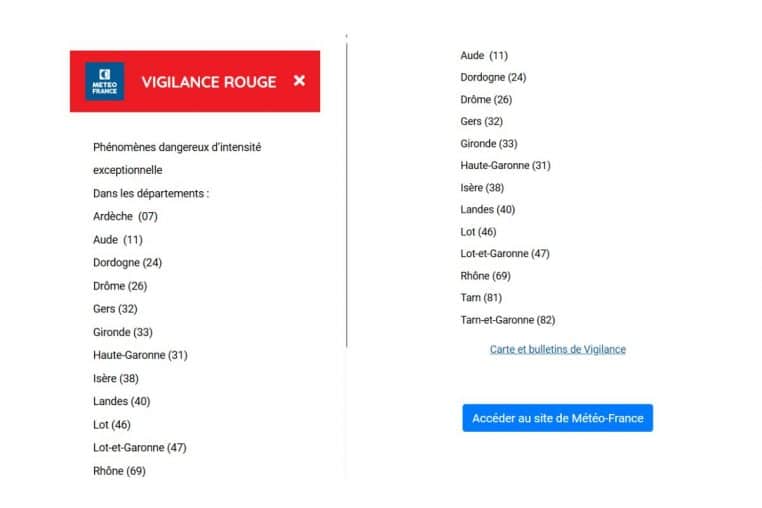Click Gers (32) in the right list
This screenshot has width=762, height=508.
point(481,121)
